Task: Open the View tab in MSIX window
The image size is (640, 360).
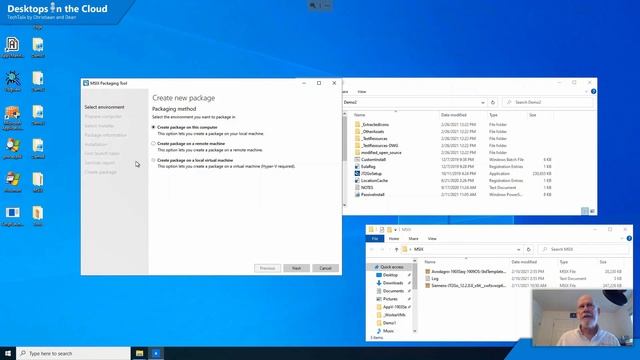Action: (432, 238)
